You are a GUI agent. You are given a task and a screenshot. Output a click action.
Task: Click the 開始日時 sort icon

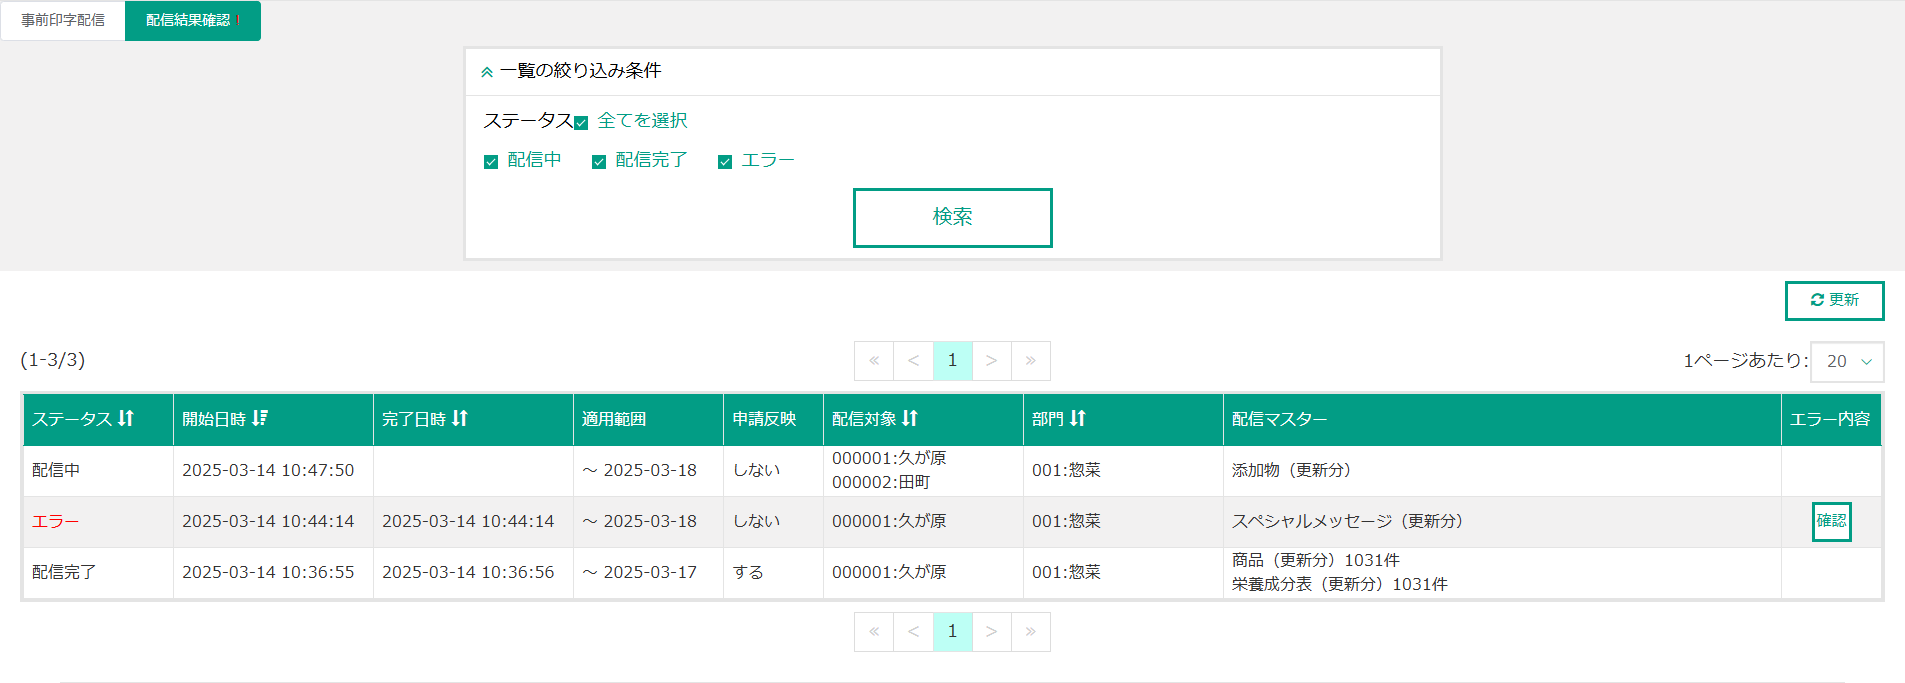[x=260, y=418]
